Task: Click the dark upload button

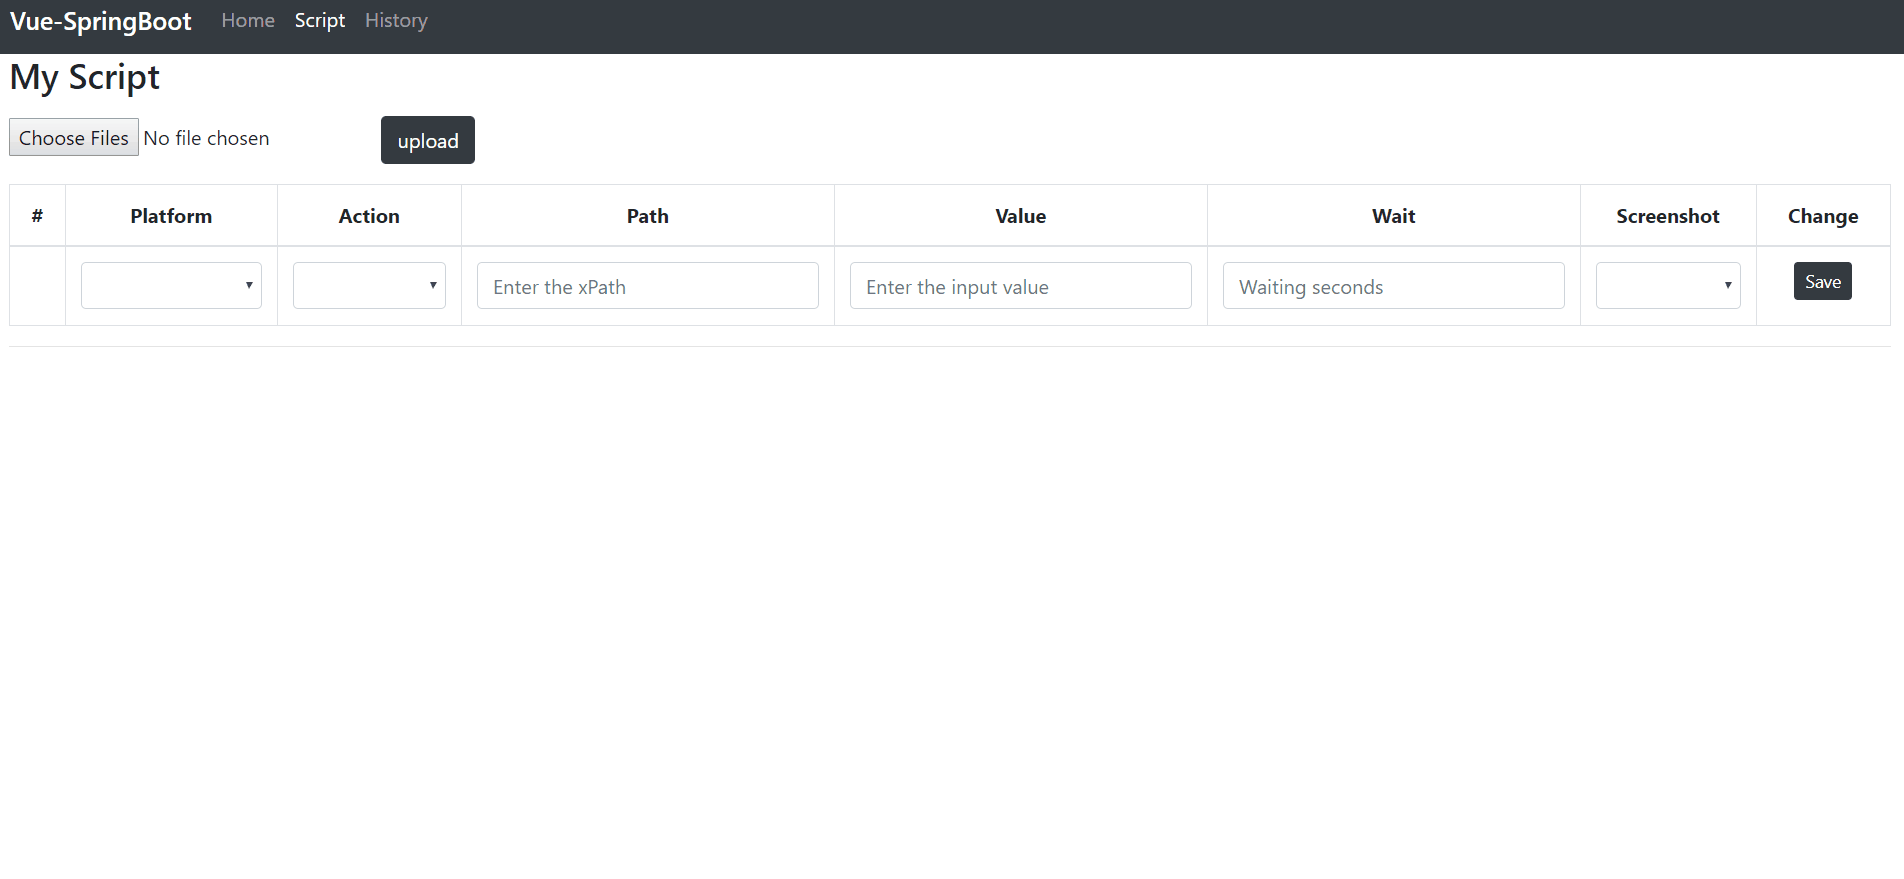Action: 428,140
